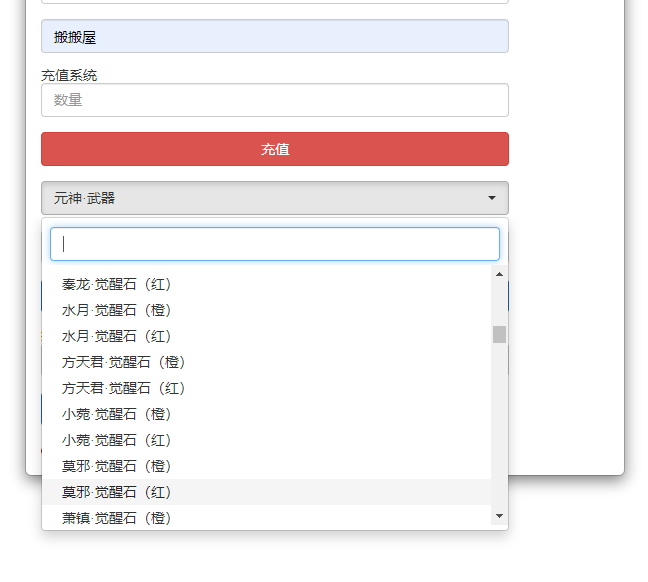Viewport: 648px width, 582px height.
Task: Pick 小尧·觉醒石（红） from the list
Action: click(x=117, y=440)
